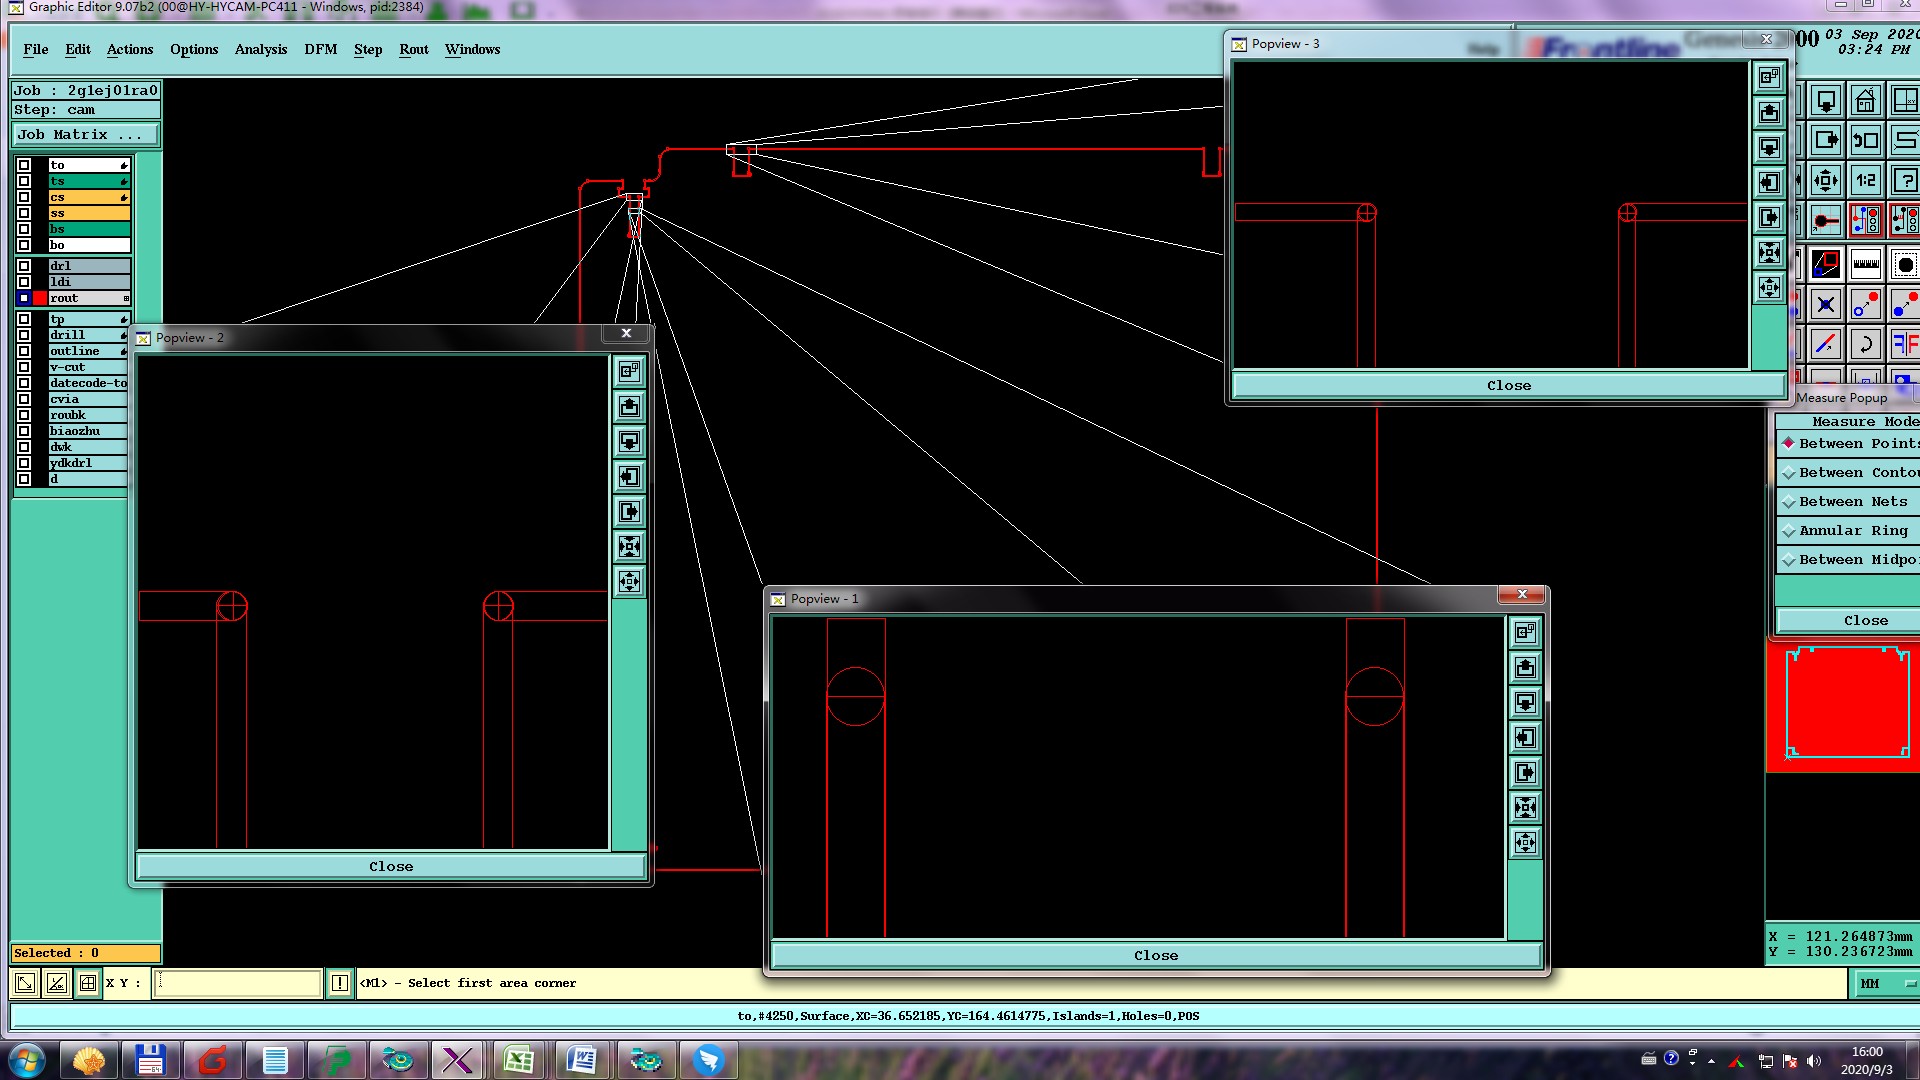Screen dimensions: 1920x1080
Task: Click the red color swatch of rout layer
Action: coord(40,298)
